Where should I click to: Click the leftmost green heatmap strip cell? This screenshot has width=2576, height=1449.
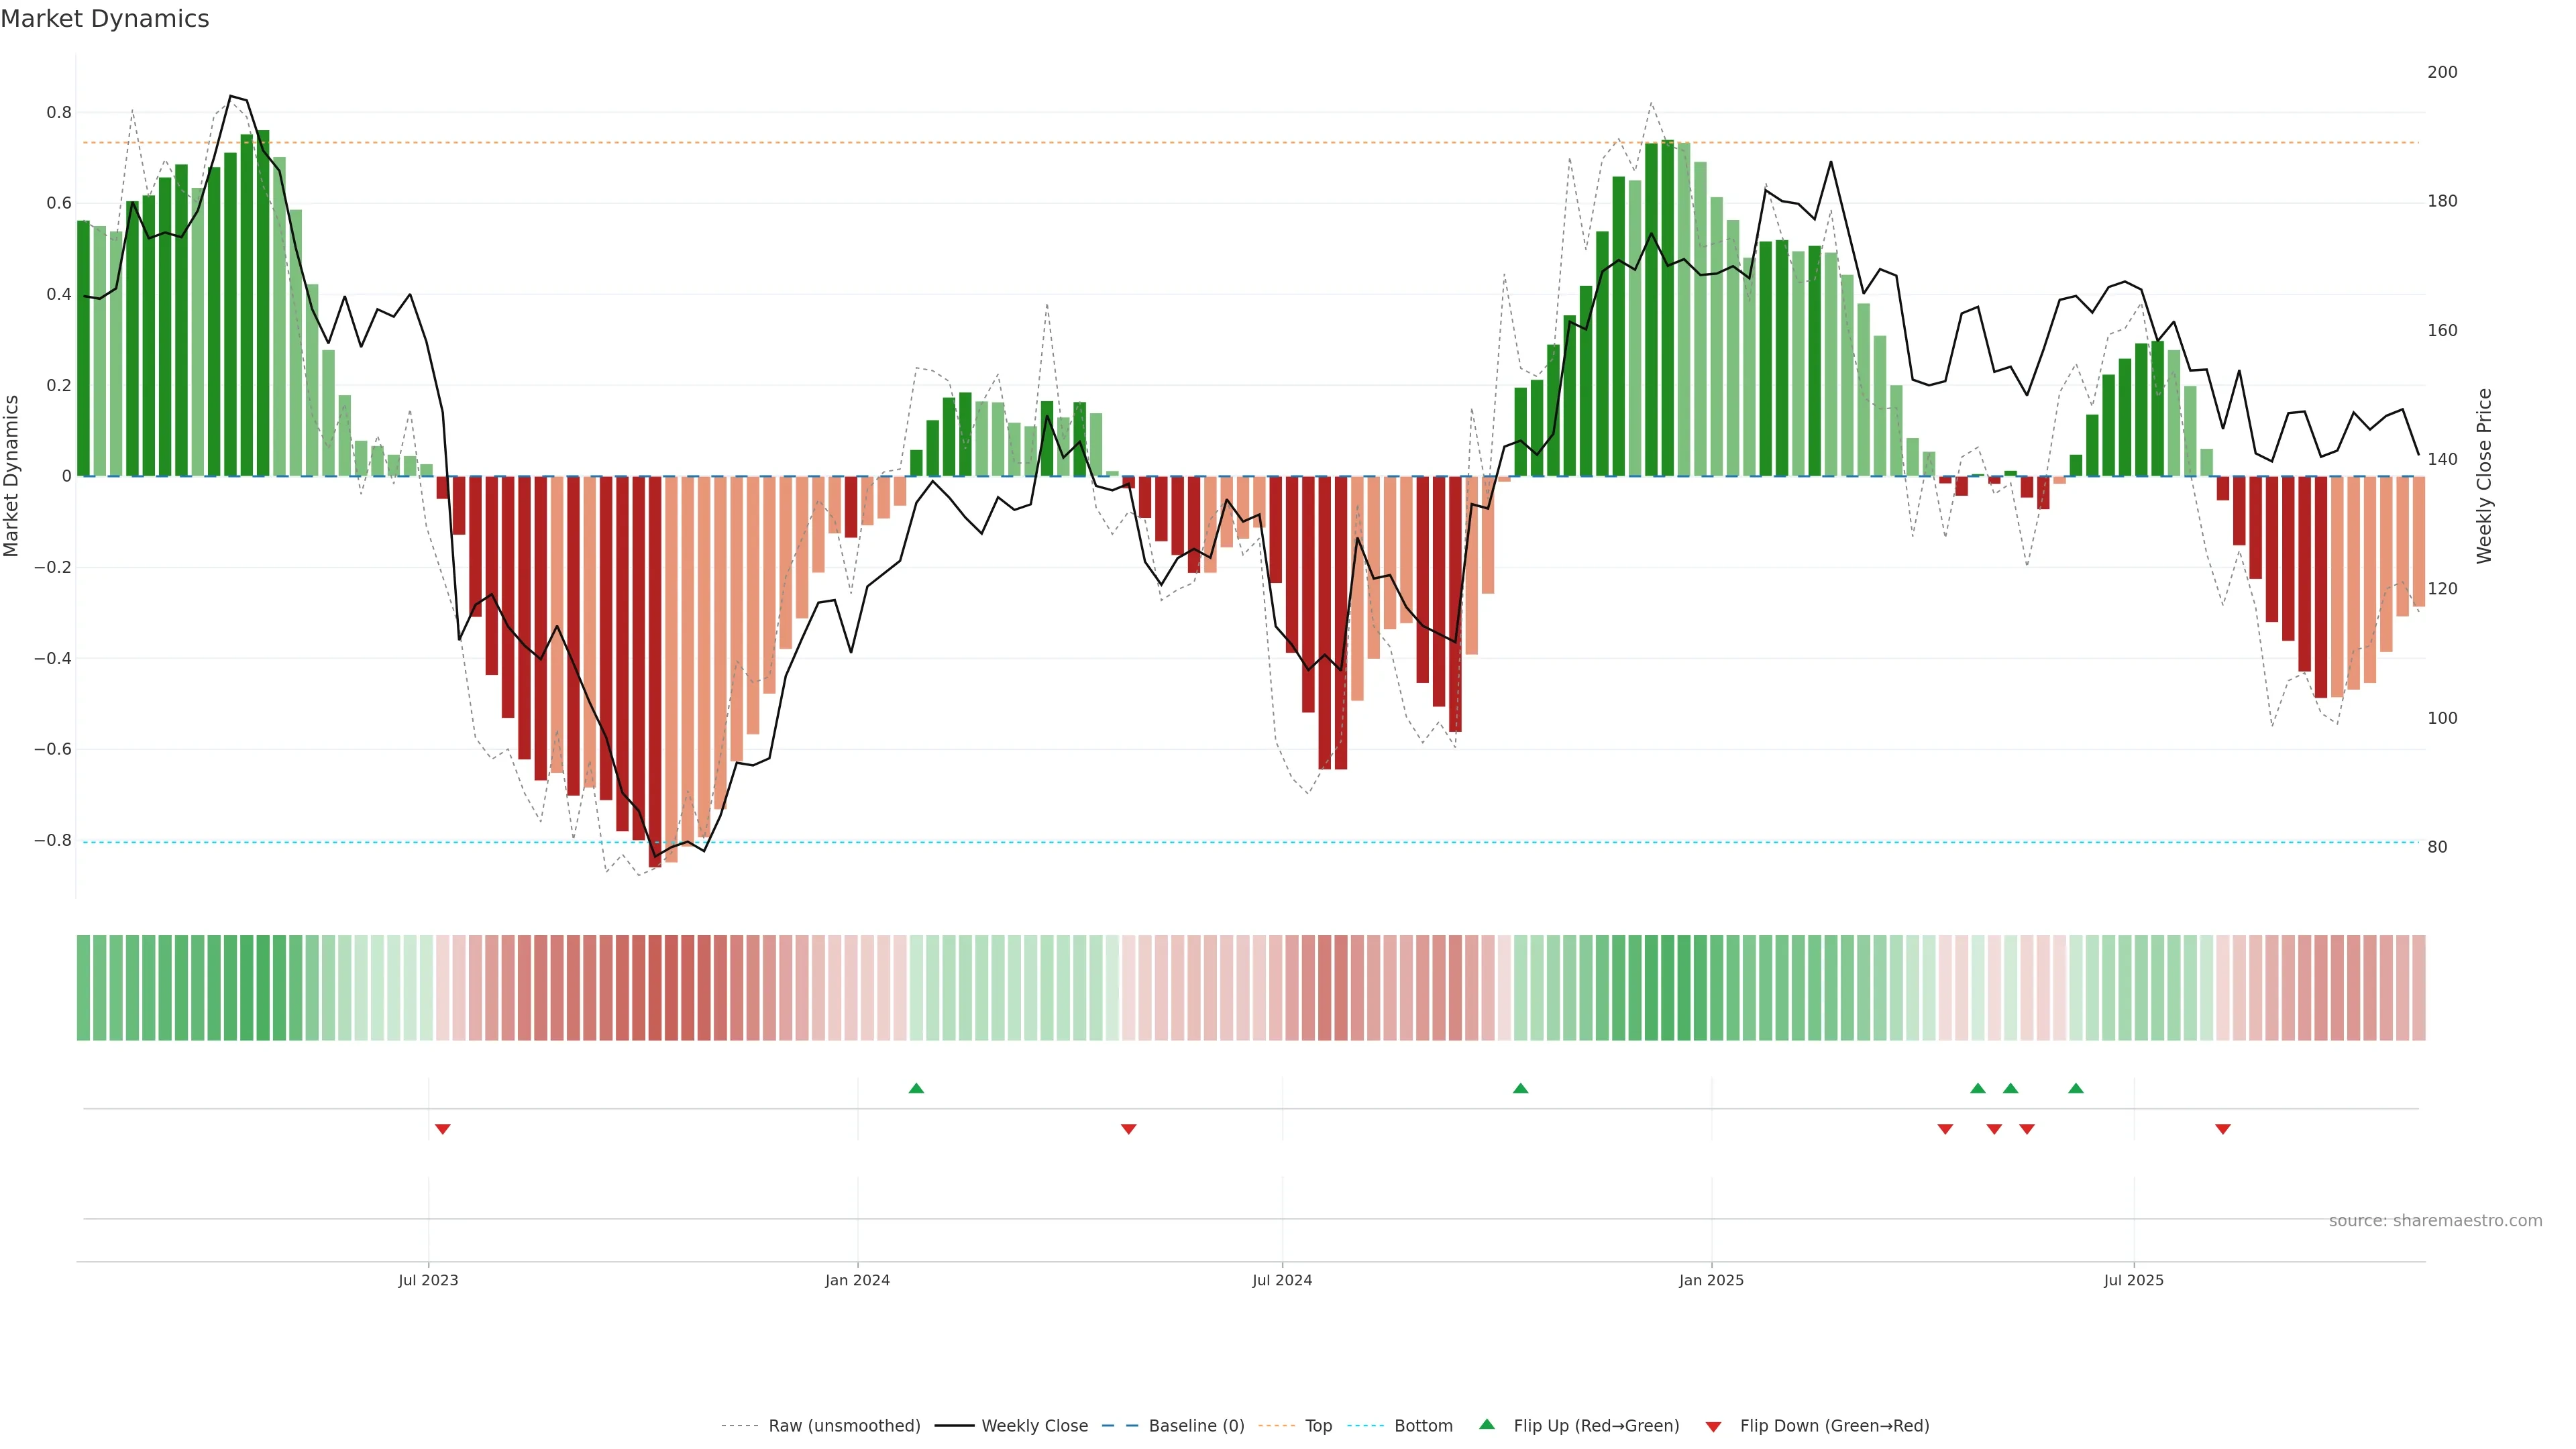(x=83, y=988)
